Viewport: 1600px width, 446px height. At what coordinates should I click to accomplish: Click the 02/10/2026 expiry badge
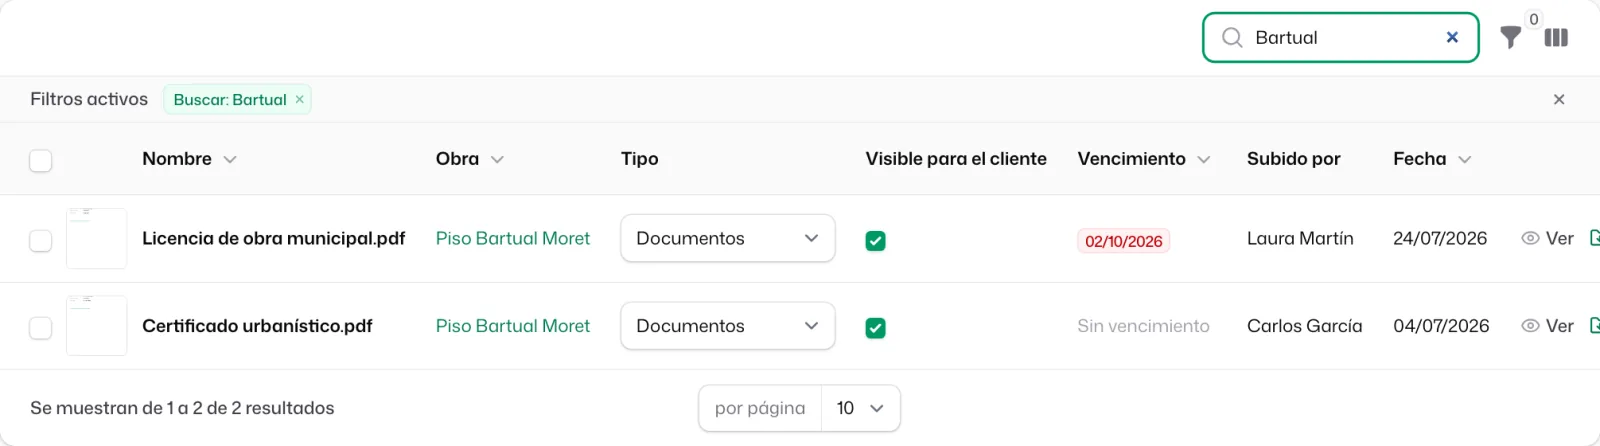coord(1123,241)
